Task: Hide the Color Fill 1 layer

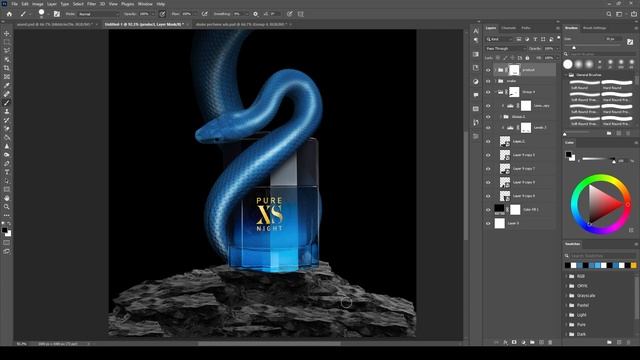Action: [x=488, y=210]
